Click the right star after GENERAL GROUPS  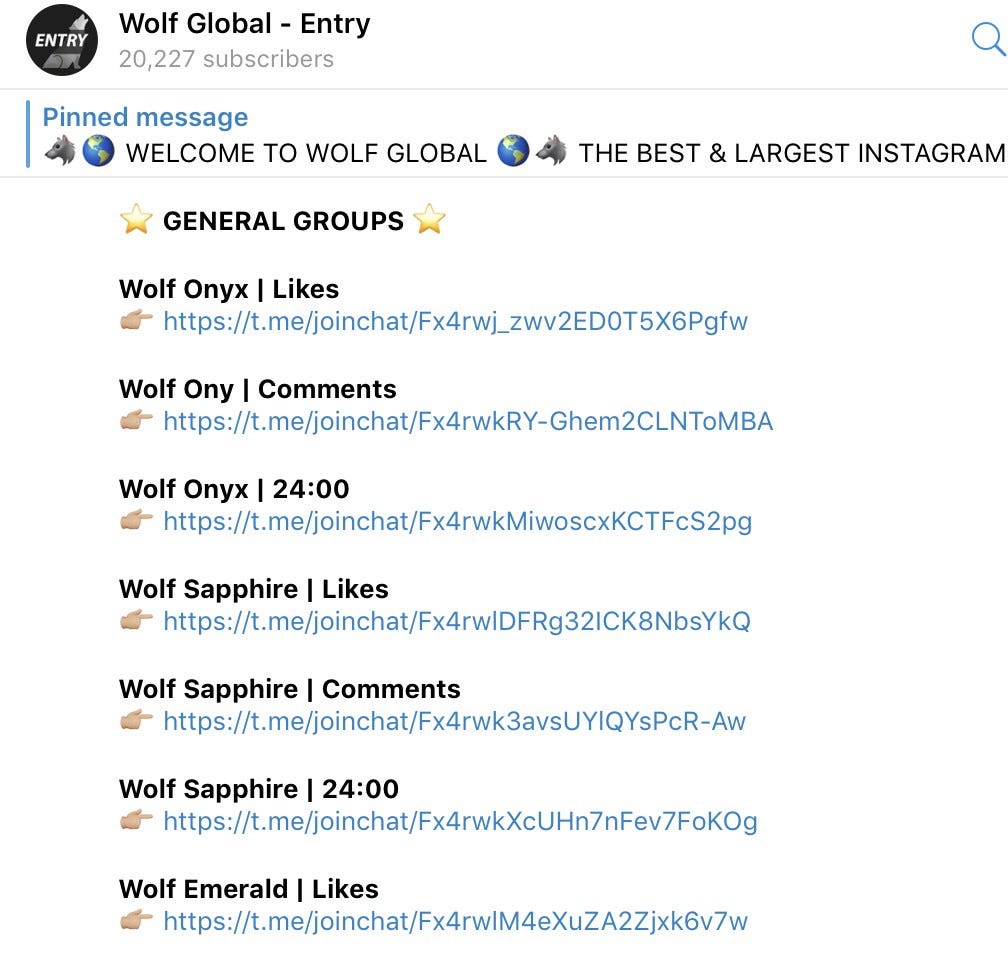click(x=429, y=219)
